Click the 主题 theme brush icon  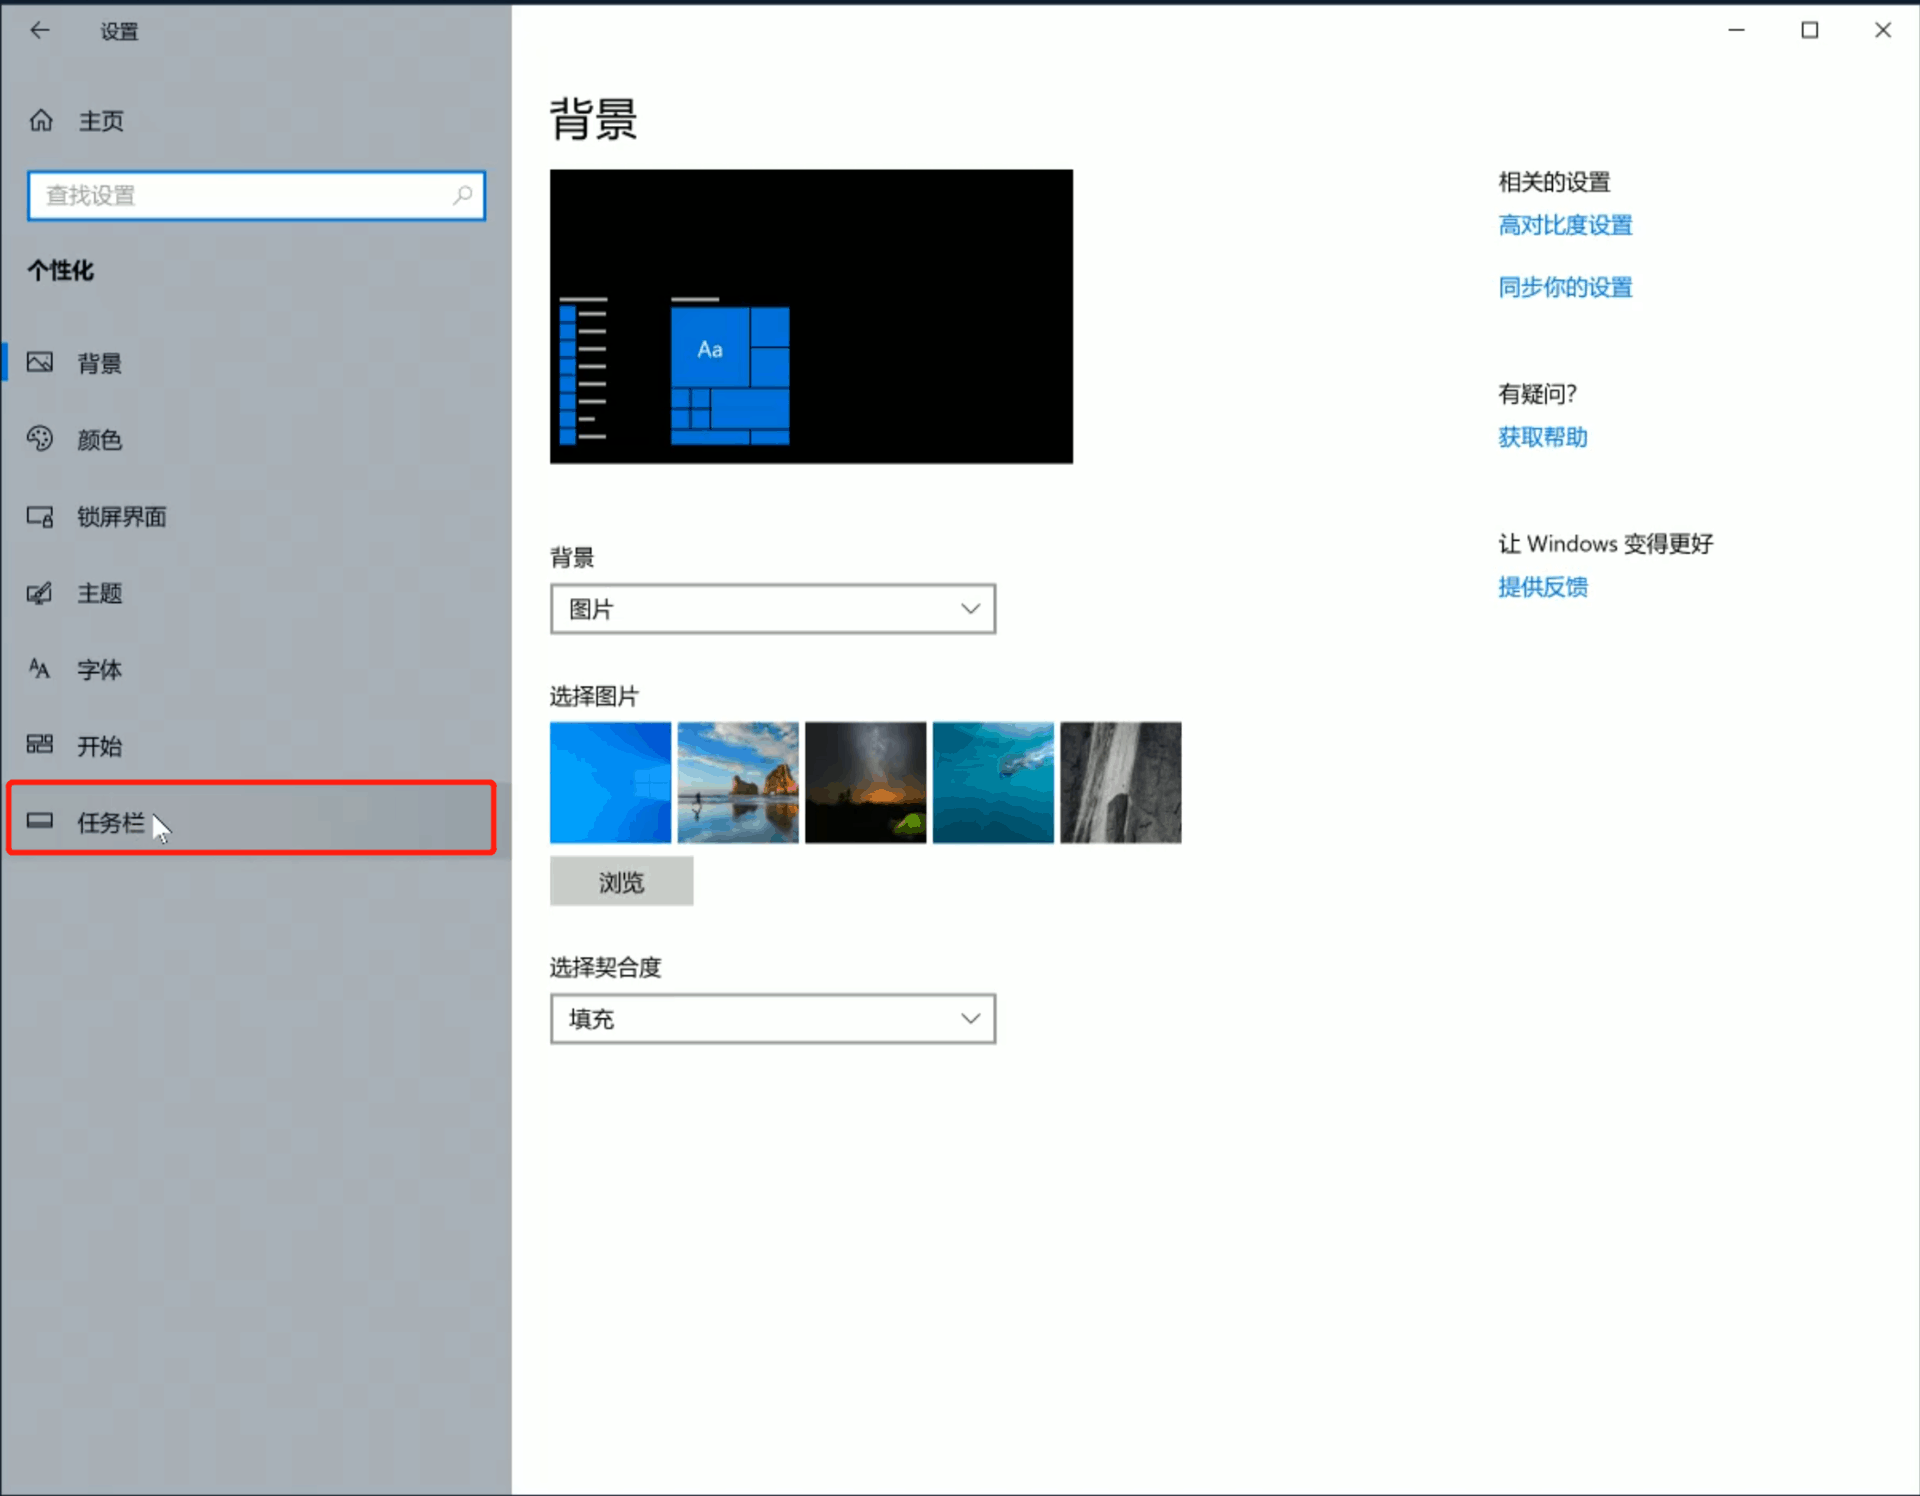(40, 593)
